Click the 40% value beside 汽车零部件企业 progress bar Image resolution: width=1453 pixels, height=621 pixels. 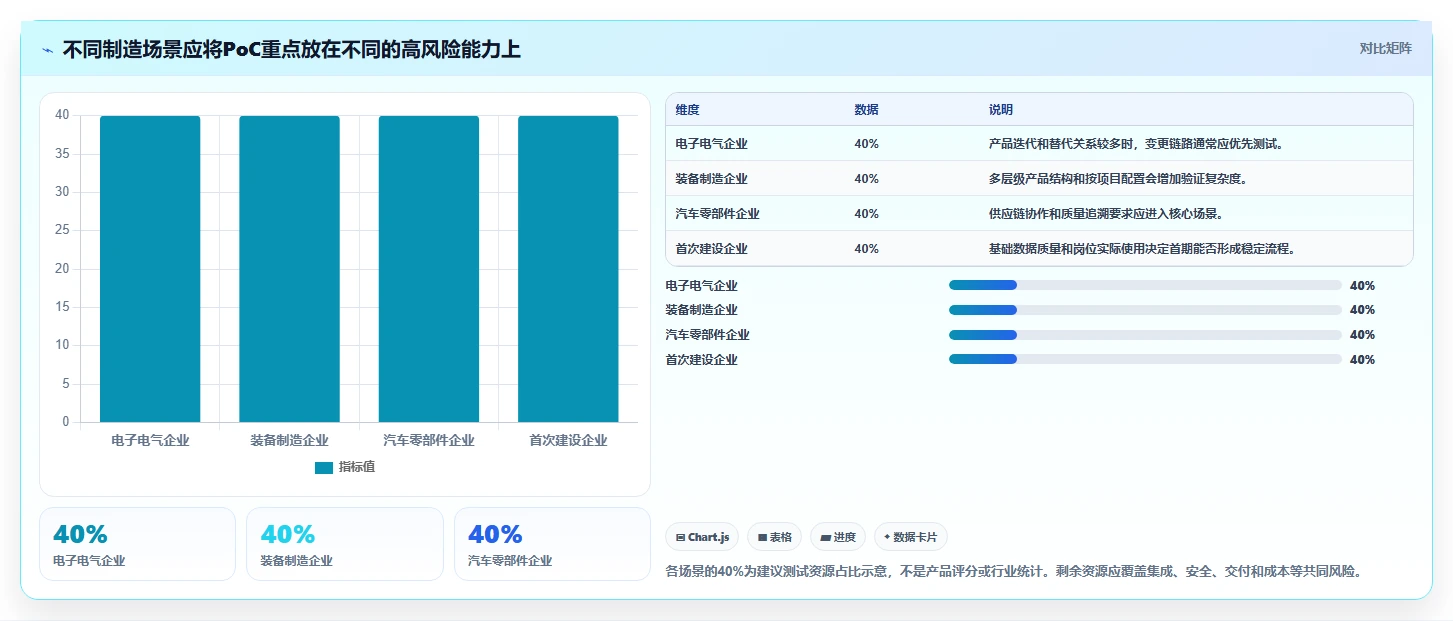click(x=1362, y=335)
